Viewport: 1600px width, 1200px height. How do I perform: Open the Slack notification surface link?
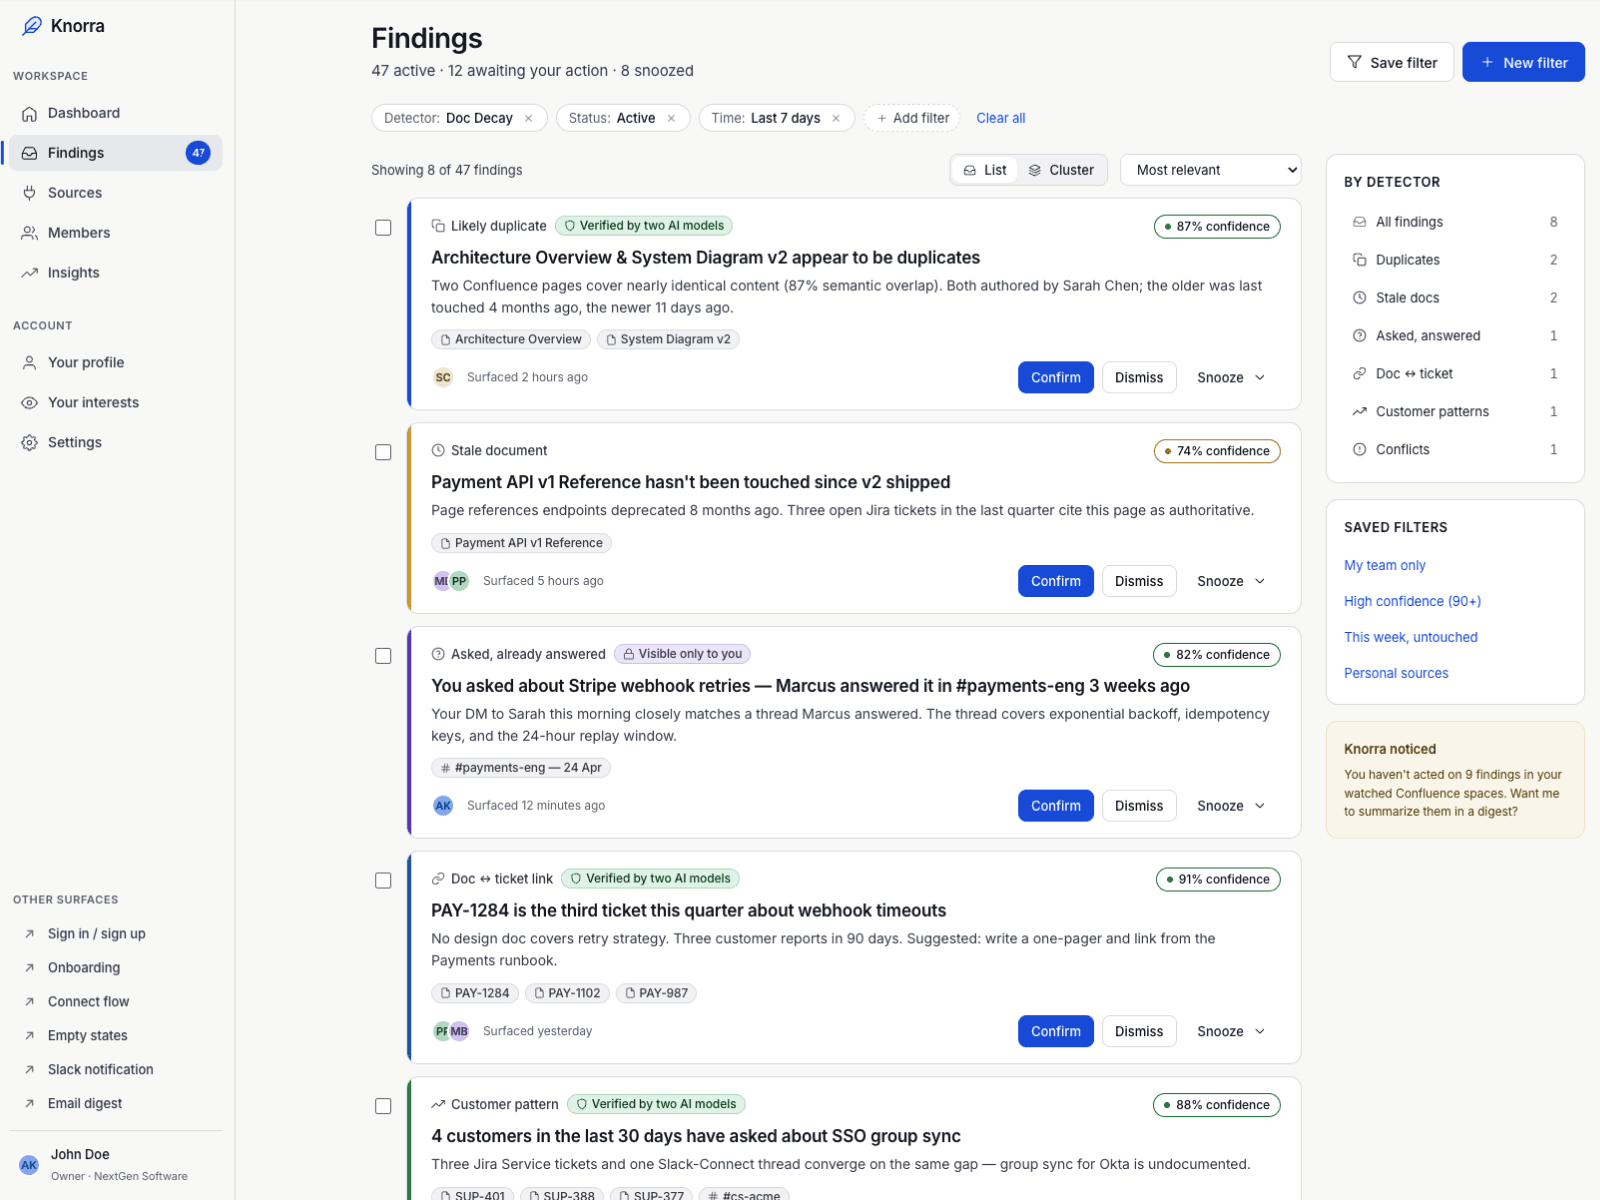pos(116,1070)
